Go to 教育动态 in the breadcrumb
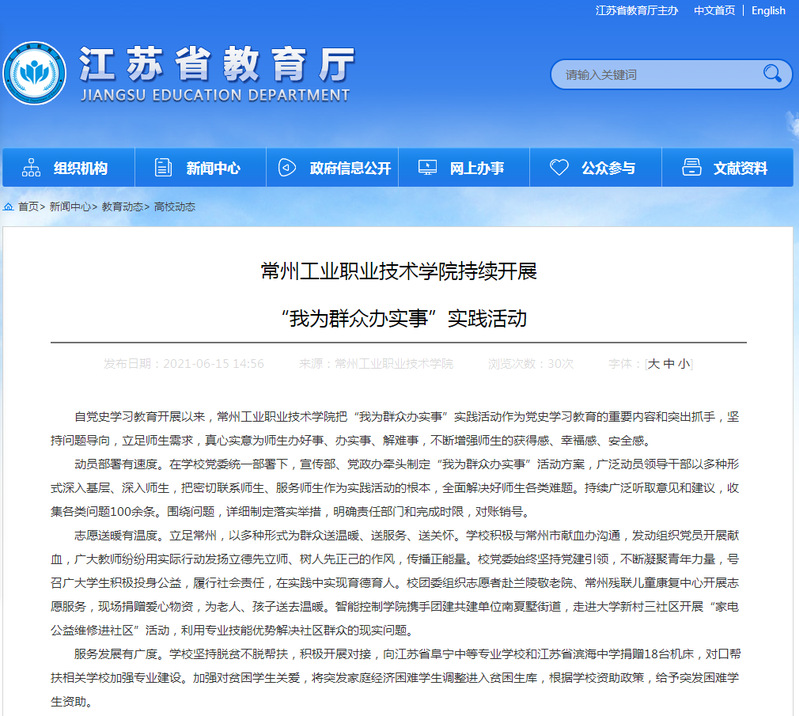This screenshot has height=716, width=799. (x=122, y=207)
